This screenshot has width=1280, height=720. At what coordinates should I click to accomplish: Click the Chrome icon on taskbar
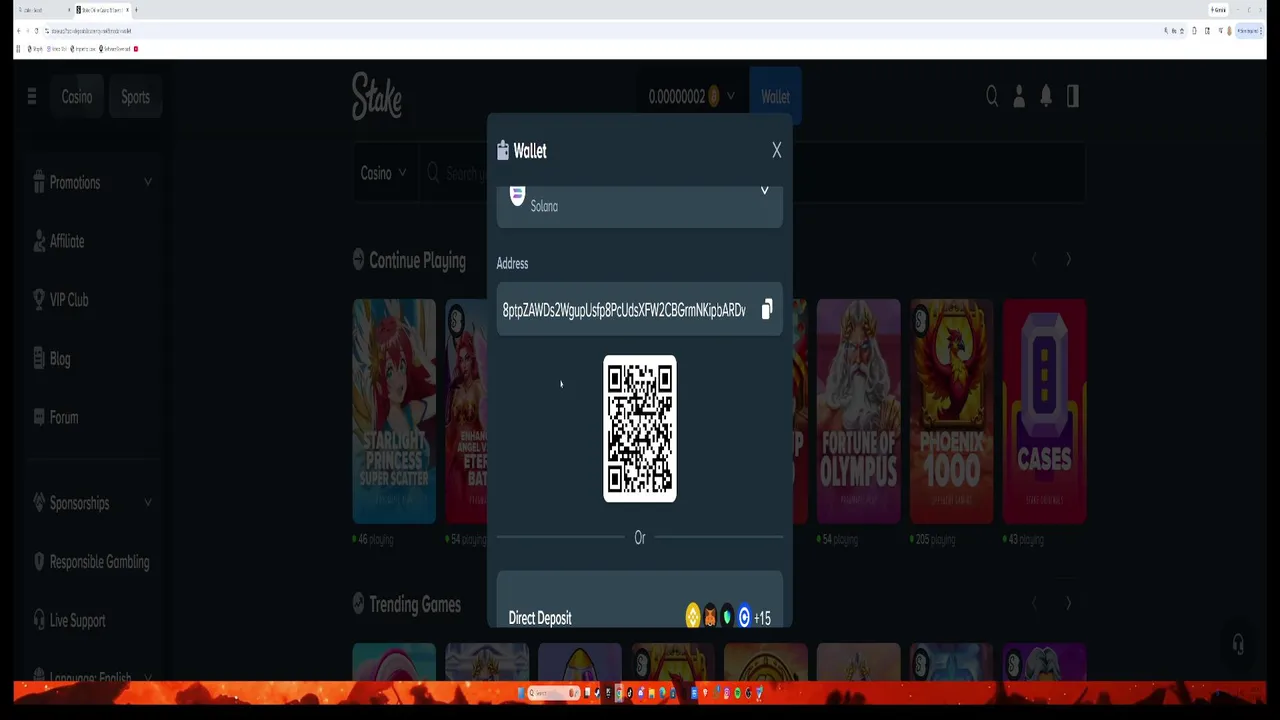619,693
